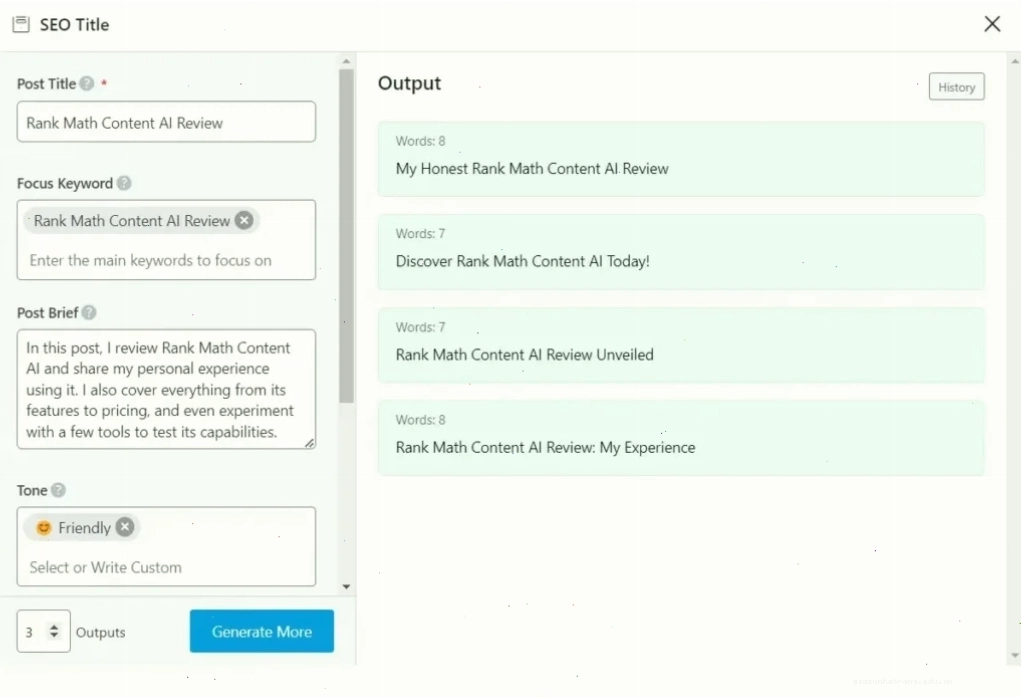Select the Rank Math Content AI Review Unveiled output
The width and height of the screenshot is (1021, 698).
pos(681,345)
